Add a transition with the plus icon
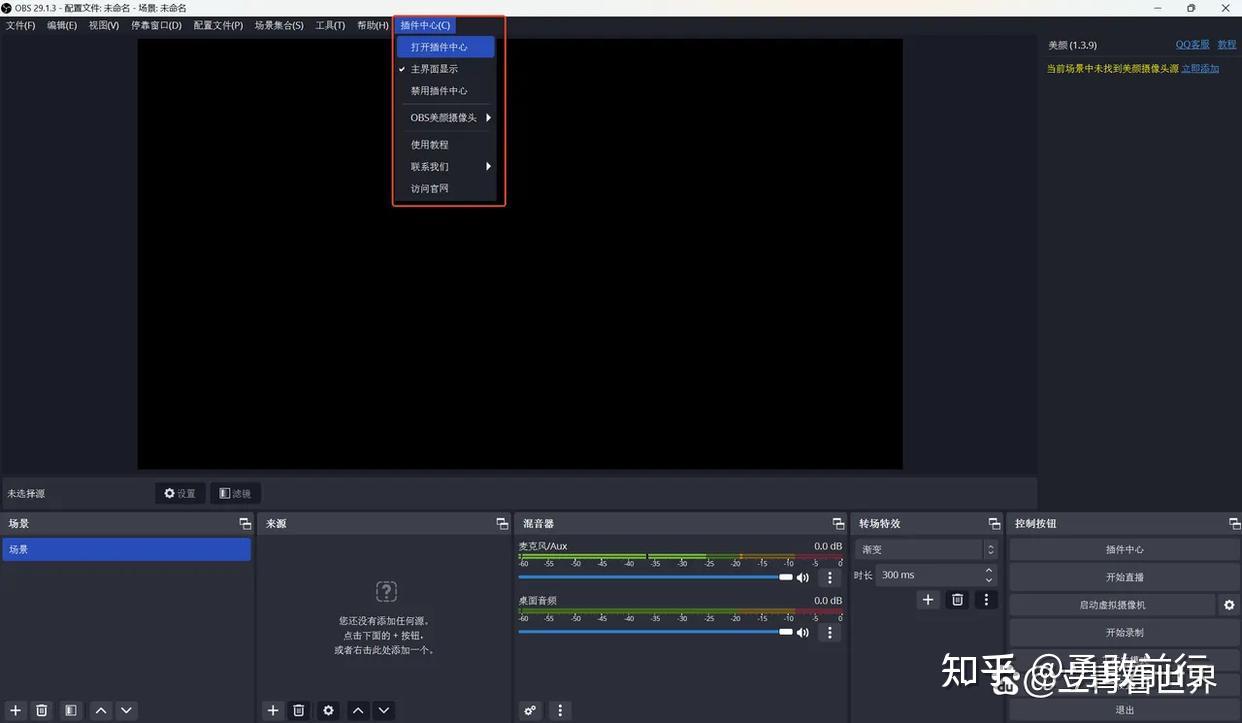This screenshot has height=723, width=1242. point(927,599)
